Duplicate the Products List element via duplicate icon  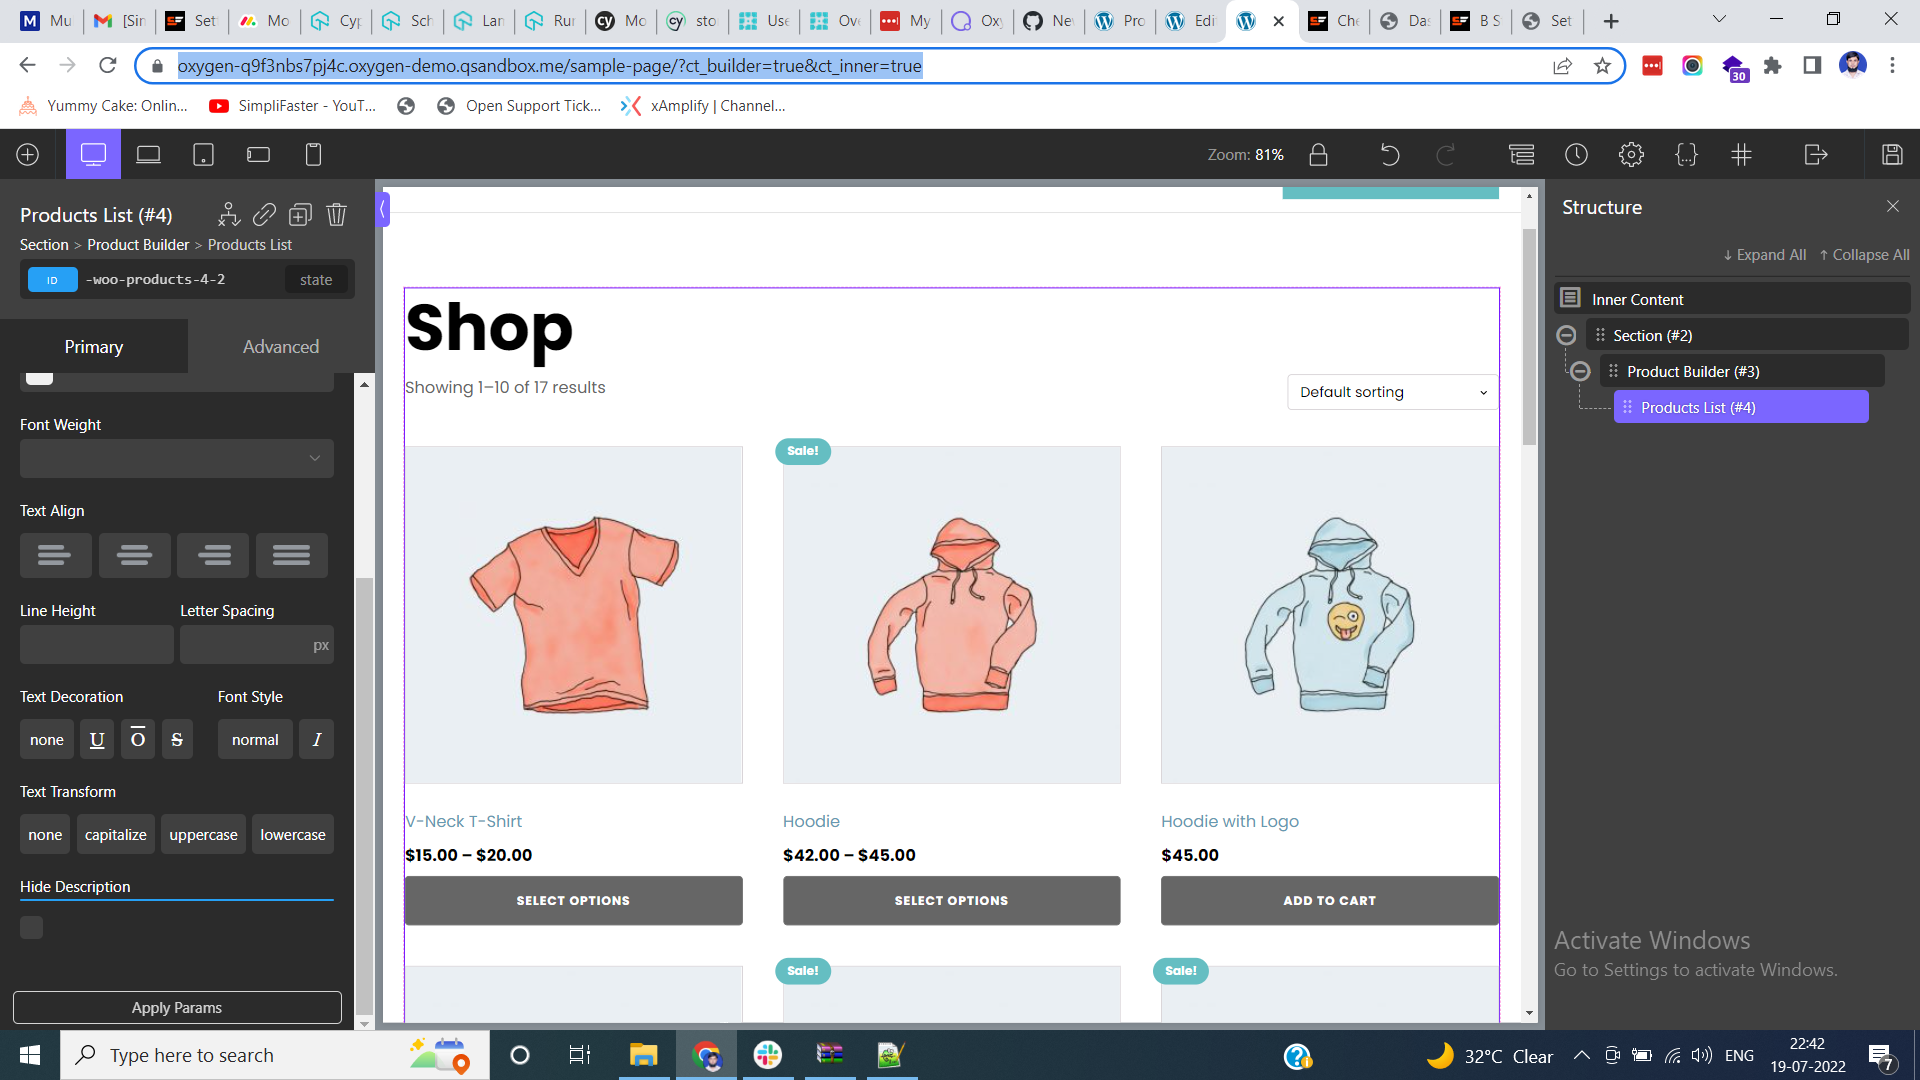[x=300, y=214]
